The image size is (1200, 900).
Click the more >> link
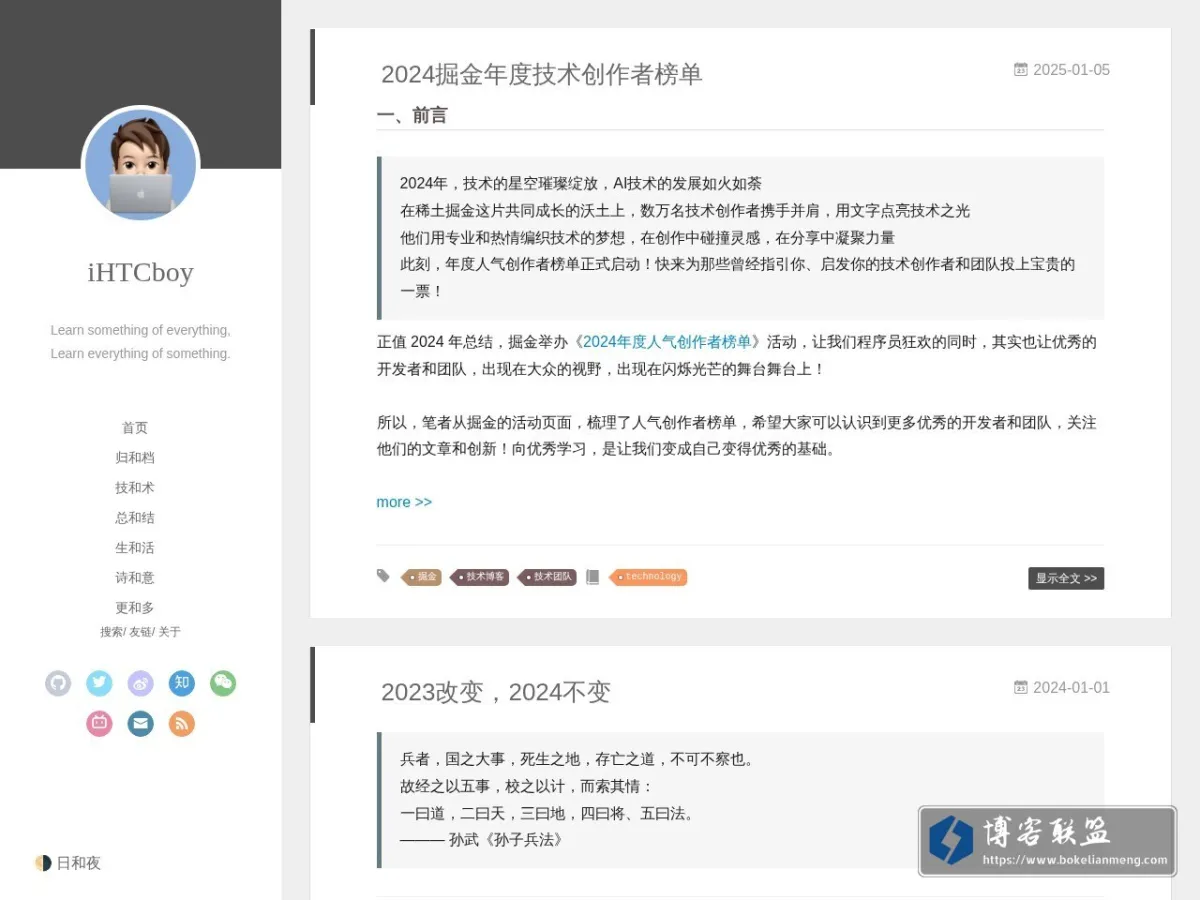coord(404,502)
